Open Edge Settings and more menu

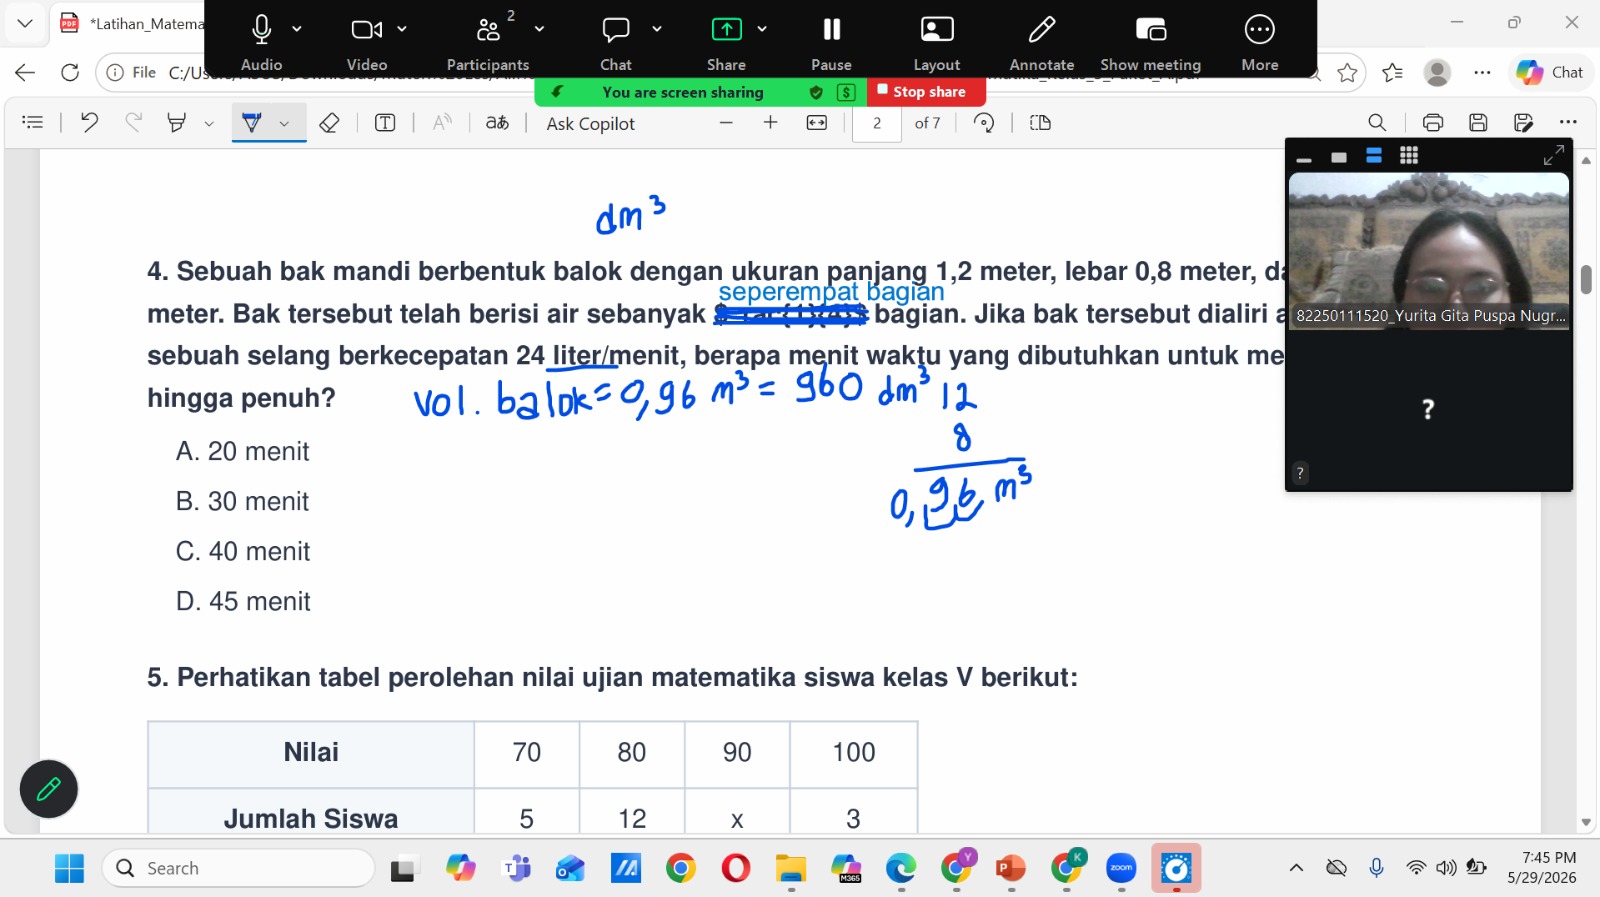(x=1482, y=72)
